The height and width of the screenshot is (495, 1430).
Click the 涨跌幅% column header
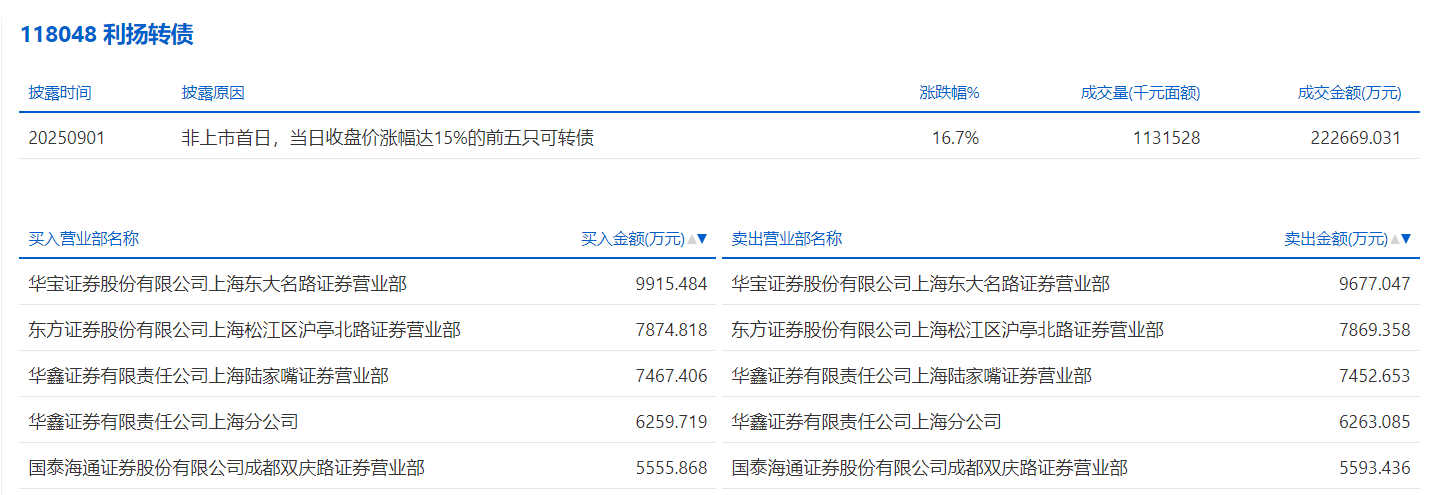(949, 93)
